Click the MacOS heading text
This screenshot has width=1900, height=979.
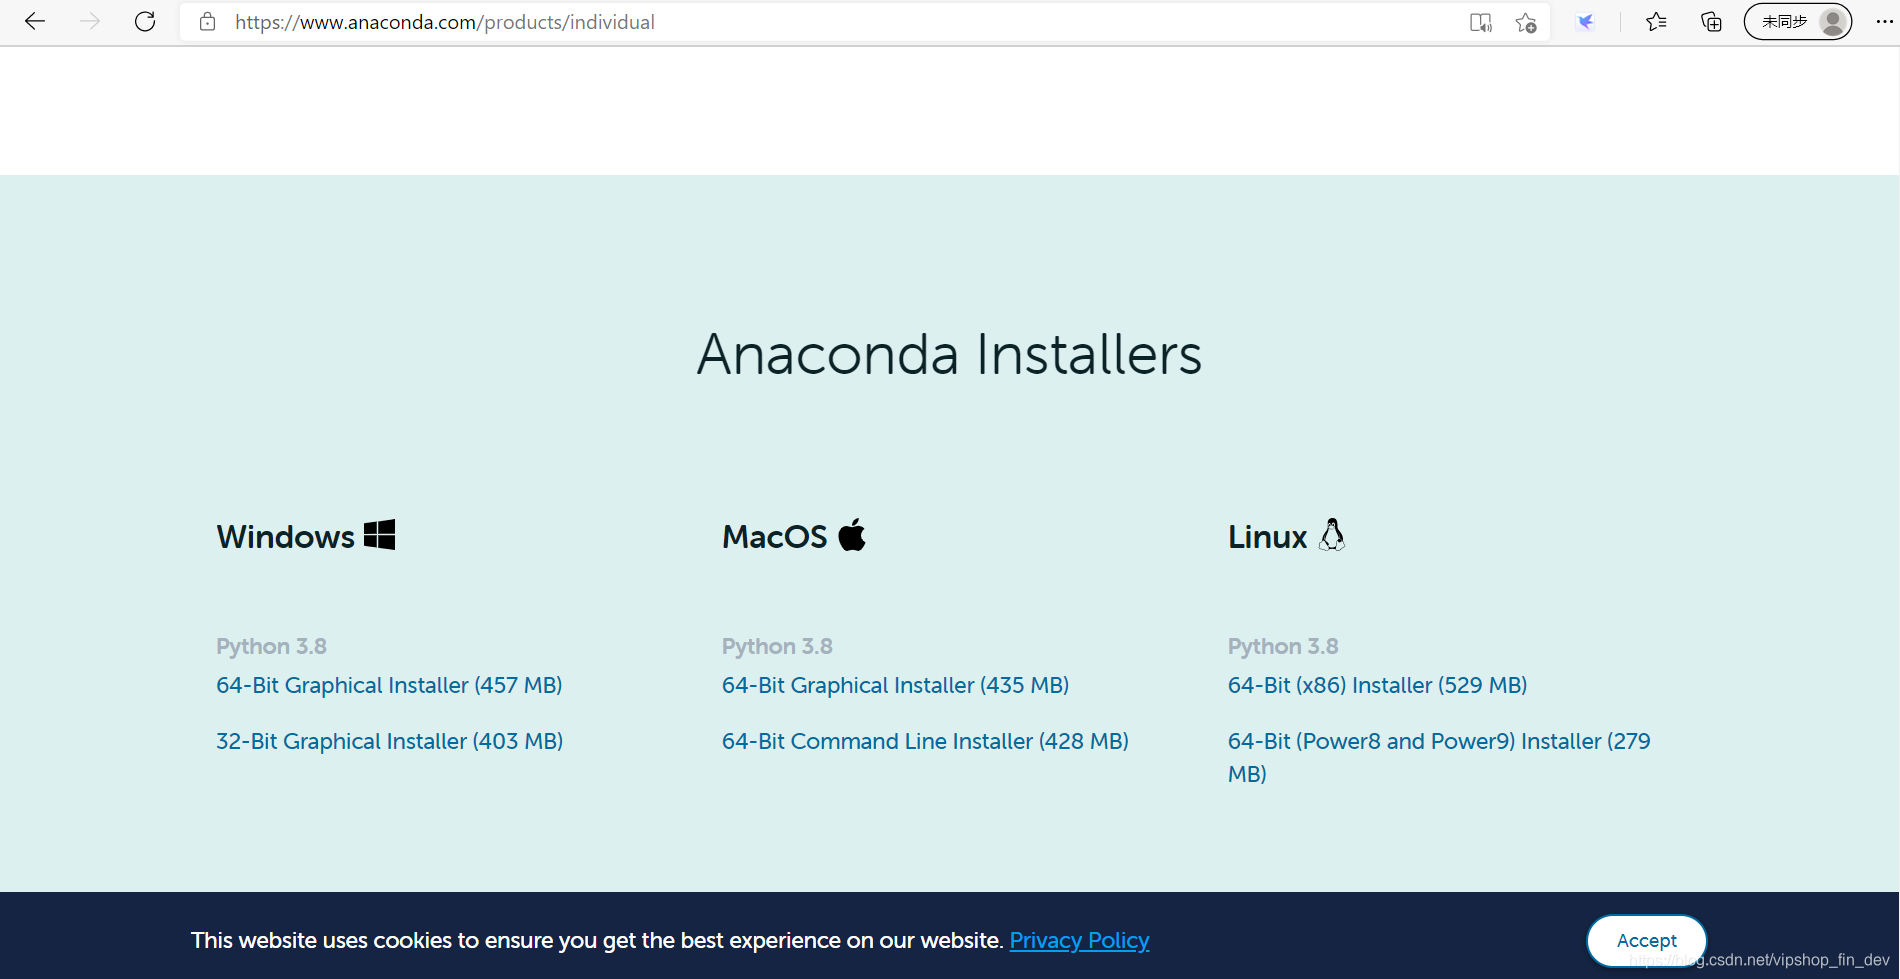(x=775, y=537)
